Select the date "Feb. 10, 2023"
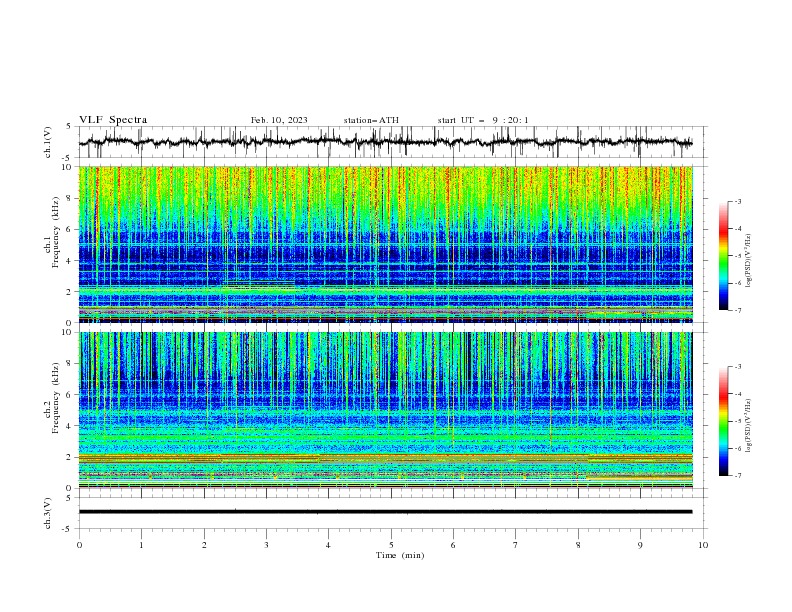This screenshot has width=792, height=612. coord(279,120)
